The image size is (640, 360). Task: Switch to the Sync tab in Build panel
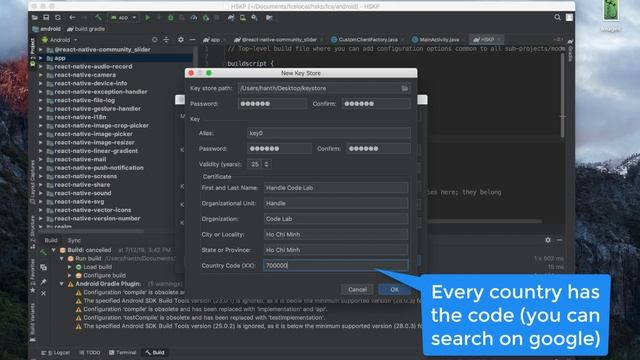tap(74, 240)
